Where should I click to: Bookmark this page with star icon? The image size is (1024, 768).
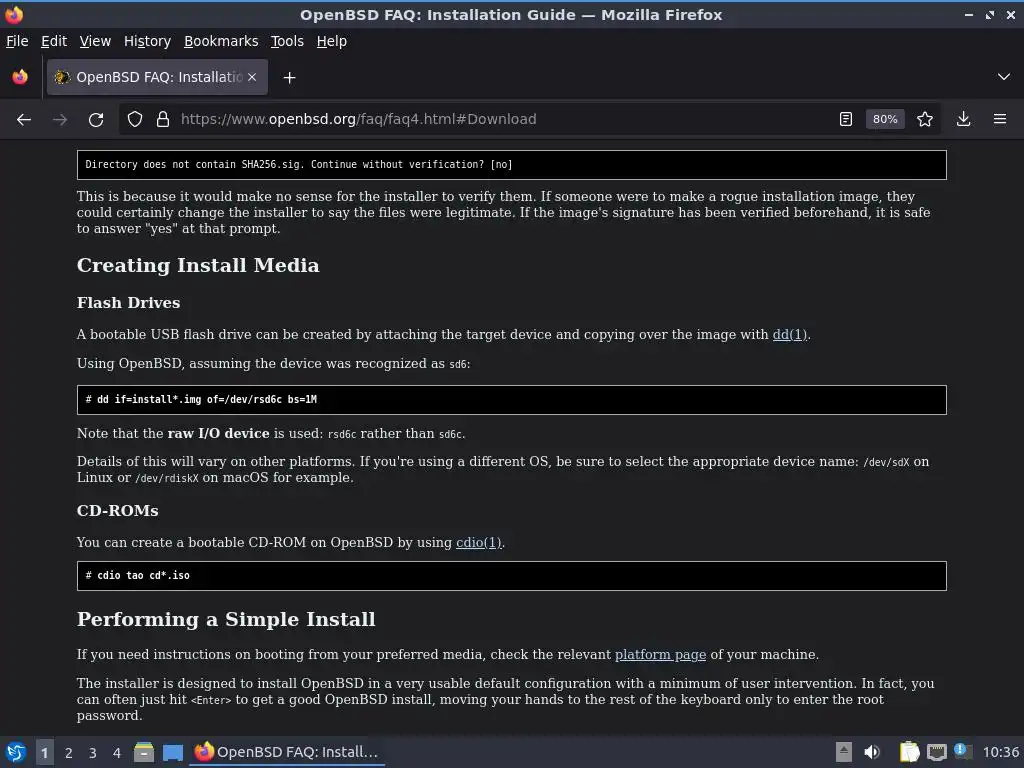925,120
